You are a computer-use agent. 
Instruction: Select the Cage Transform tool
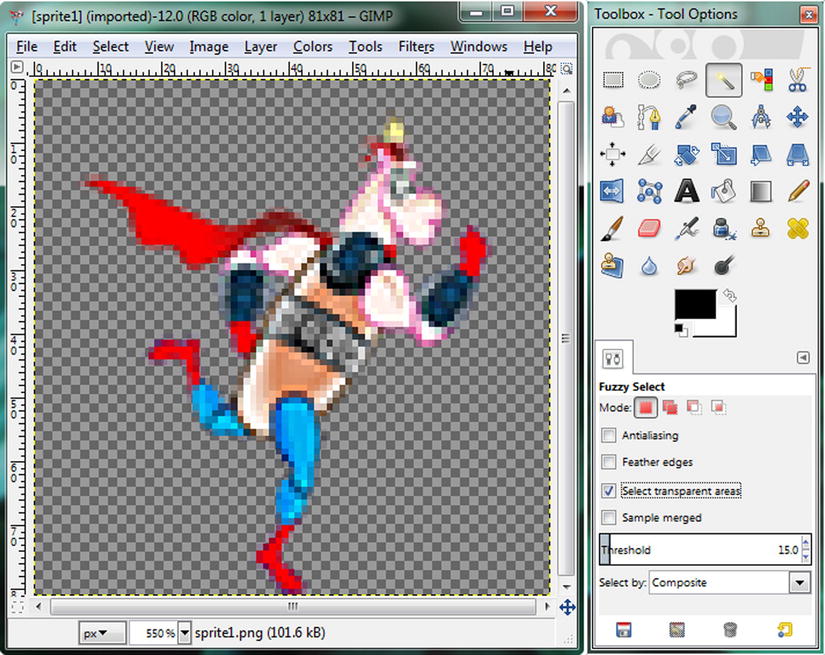[649, 191]
